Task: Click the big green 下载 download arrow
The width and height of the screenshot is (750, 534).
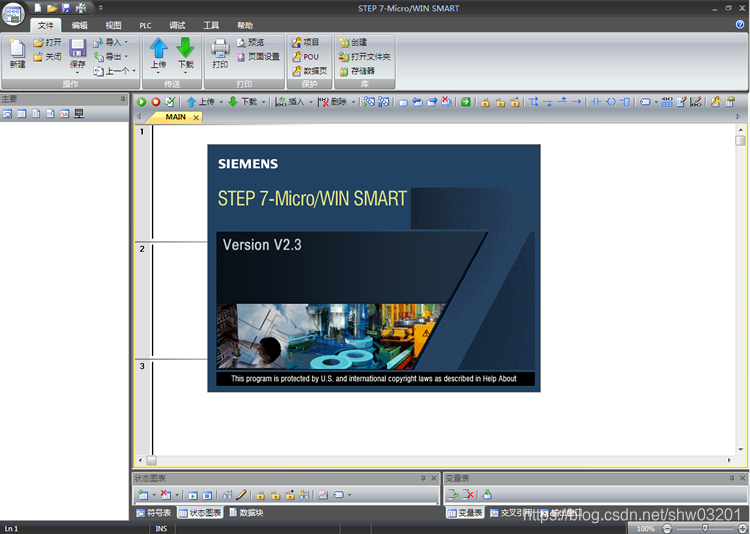Action: click(x=186, y=49)
